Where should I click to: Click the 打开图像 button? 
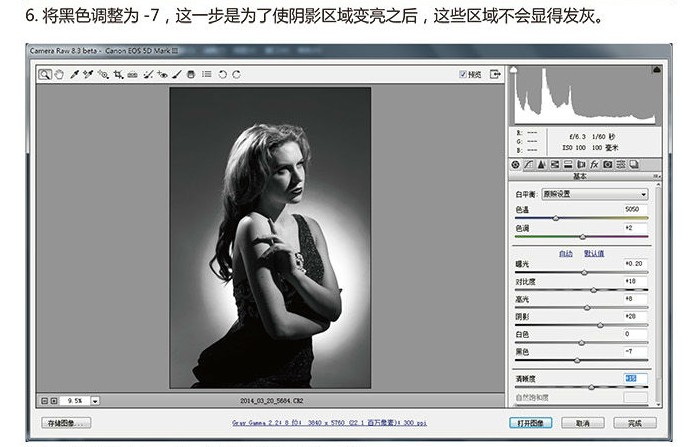click(x=530, y=423)
